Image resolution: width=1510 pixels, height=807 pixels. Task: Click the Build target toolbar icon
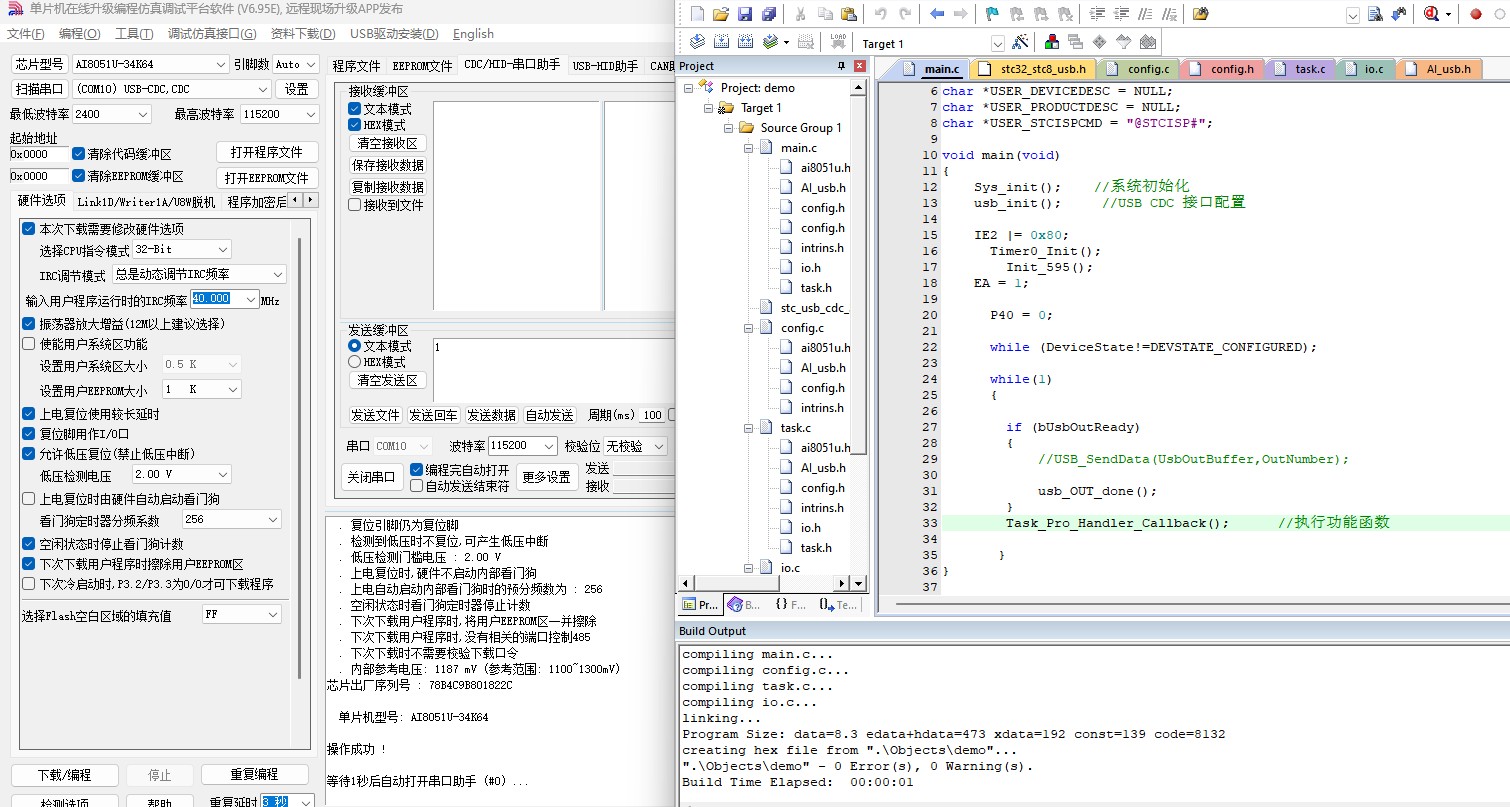721,42
